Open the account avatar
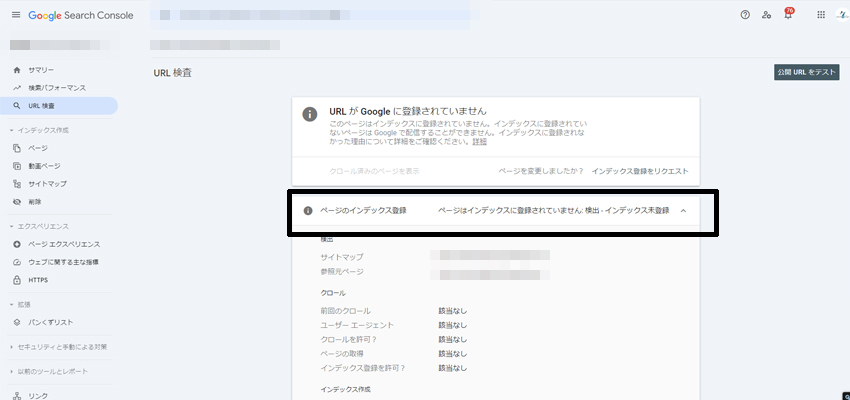This screenshot has height=400, width=850. coord(842,15)
